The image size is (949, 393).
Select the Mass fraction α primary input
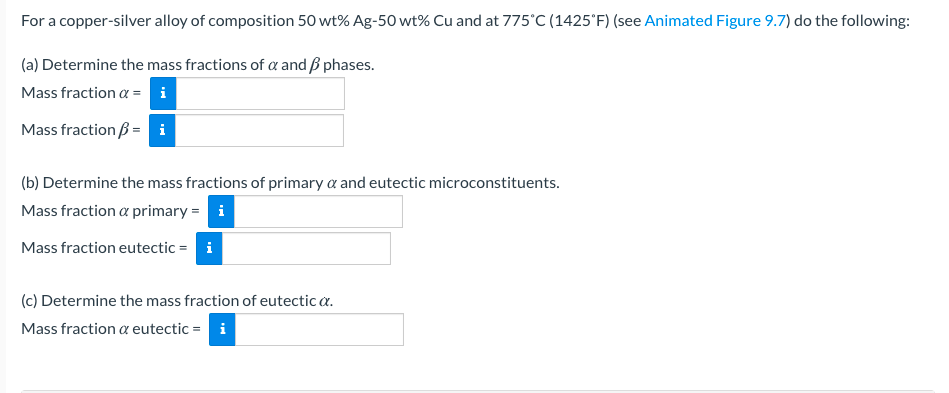tap(318, 211)
